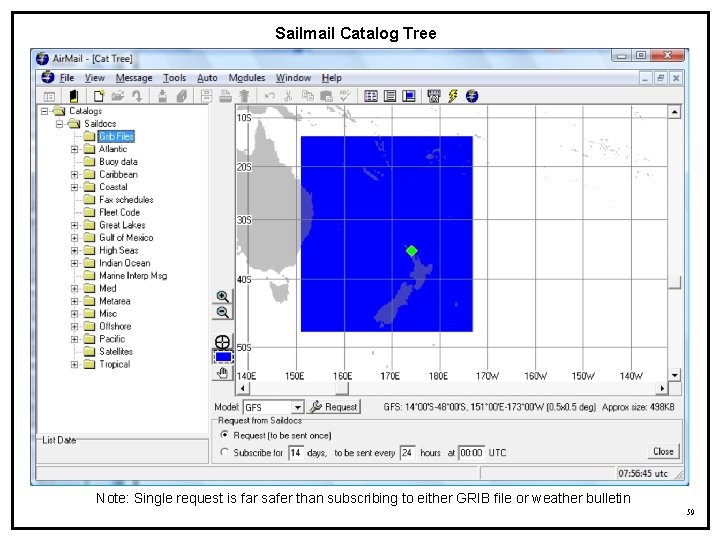Select Request (to be sent once) option
720x540 pixels.
(225, 434)
